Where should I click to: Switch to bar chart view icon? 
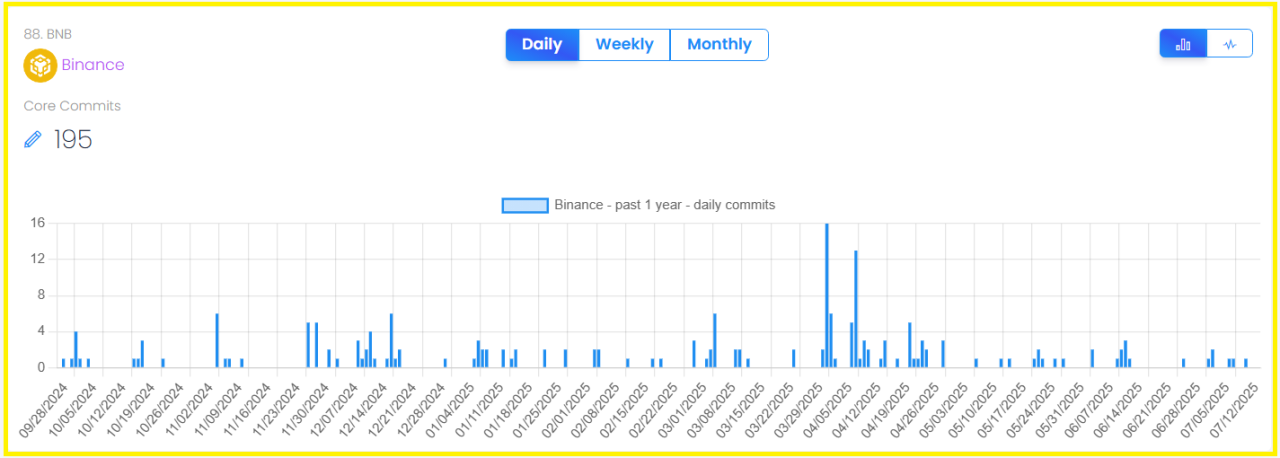(1183, 44)
